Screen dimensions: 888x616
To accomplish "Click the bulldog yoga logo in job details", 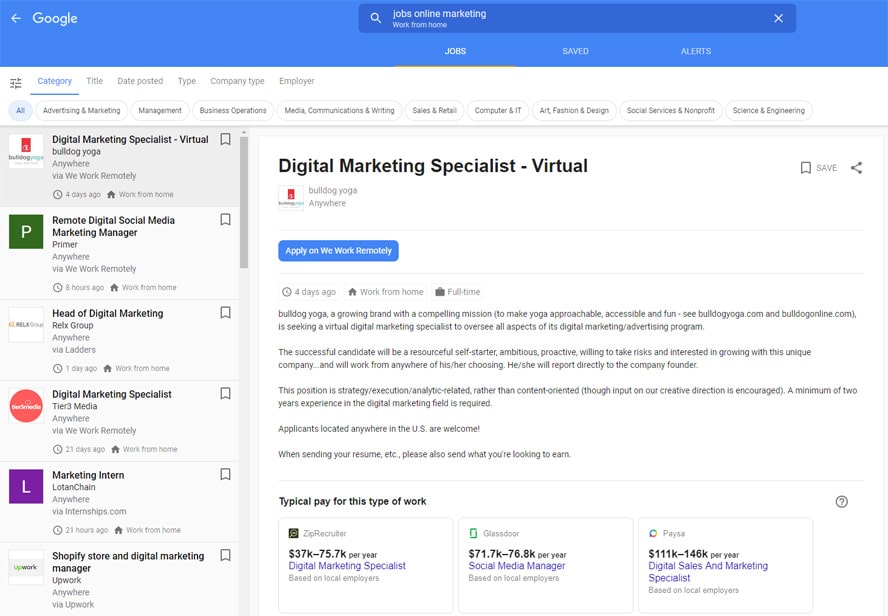I will click(291, 198).
